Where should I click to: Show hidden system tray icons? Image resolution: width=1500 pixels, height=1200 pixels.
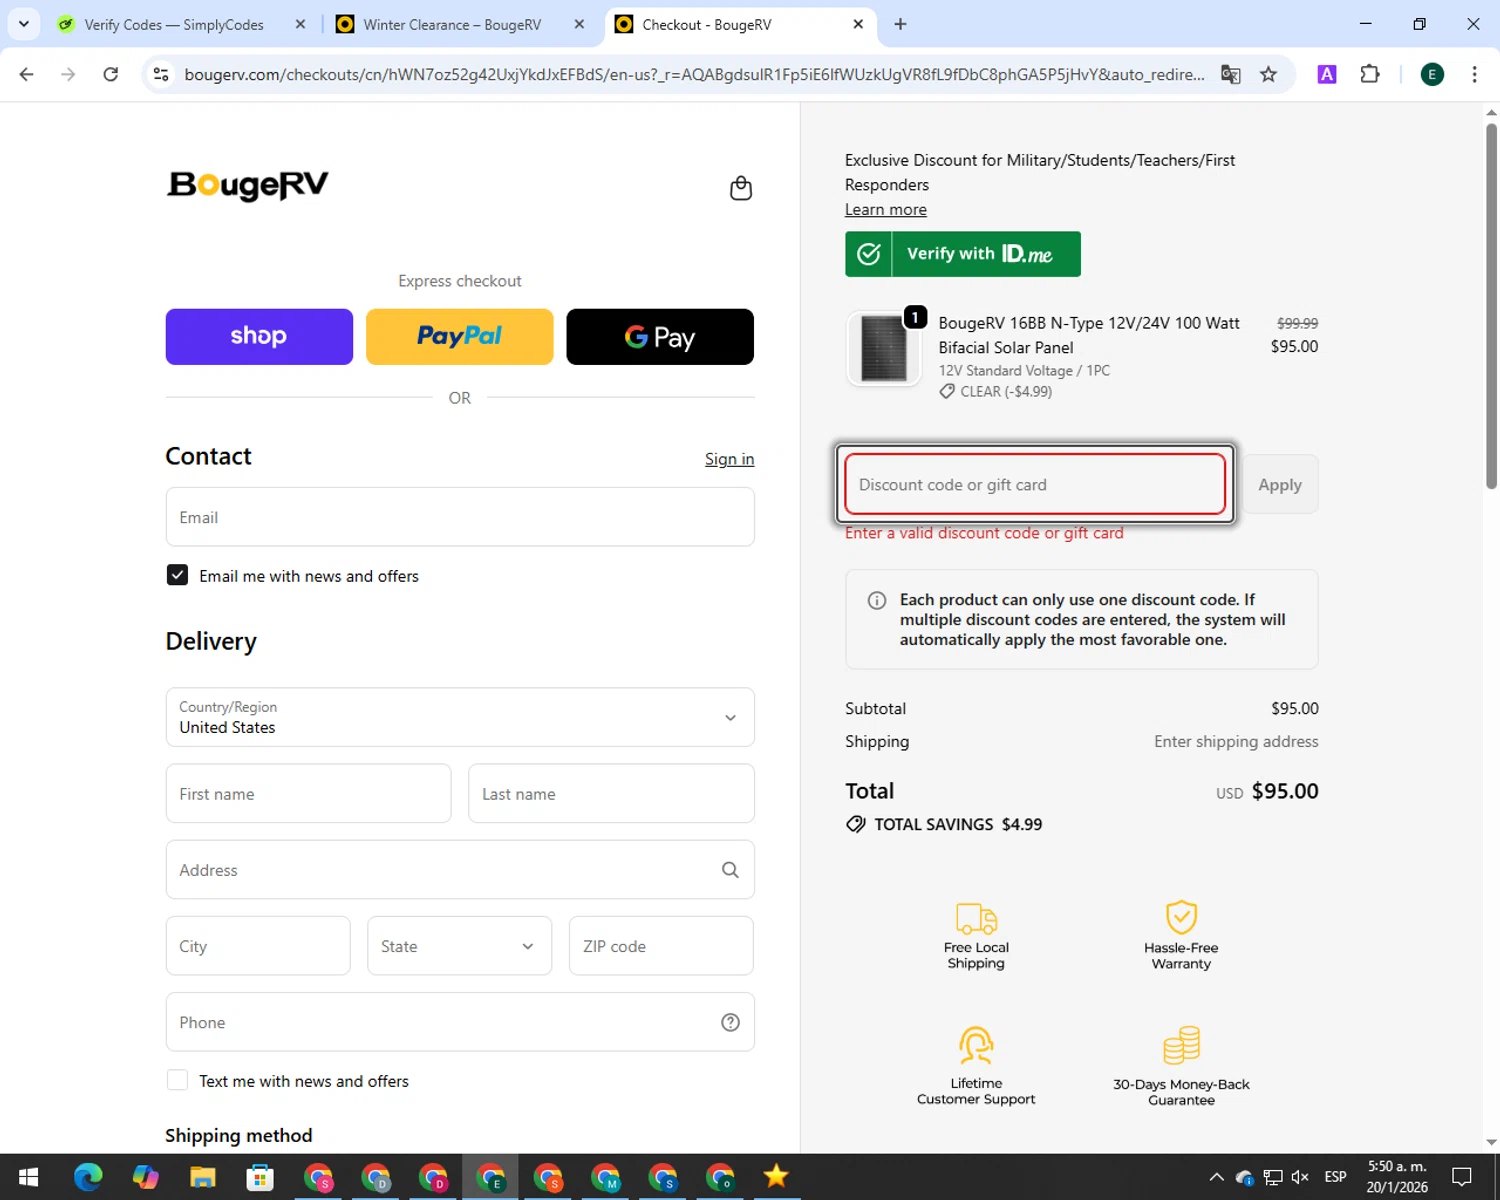[1216, 1177]
